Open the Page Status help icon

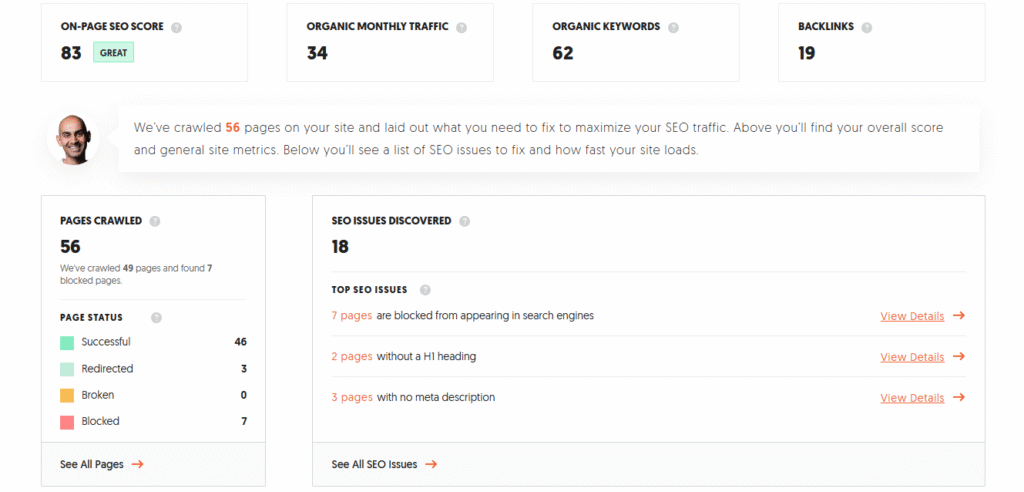(156, 318)
